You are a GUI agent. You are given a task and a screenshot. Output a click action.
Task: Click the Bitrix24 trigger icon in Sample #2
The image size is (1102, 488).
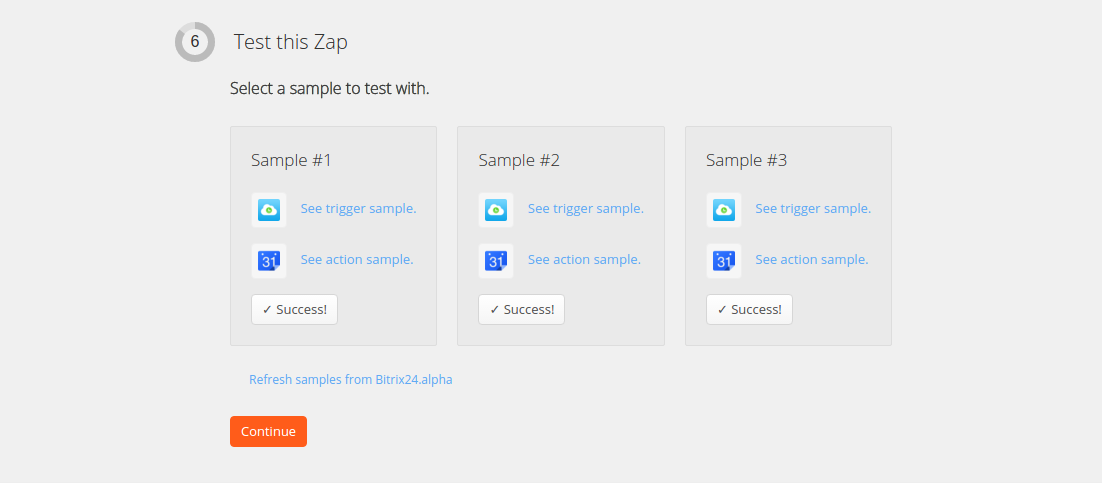click(496, 209)
